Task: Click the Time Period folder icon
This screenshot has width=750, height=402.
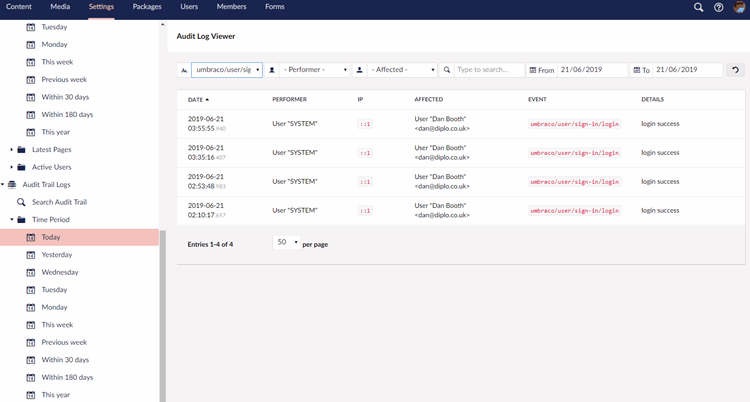Action: (21, 220)
